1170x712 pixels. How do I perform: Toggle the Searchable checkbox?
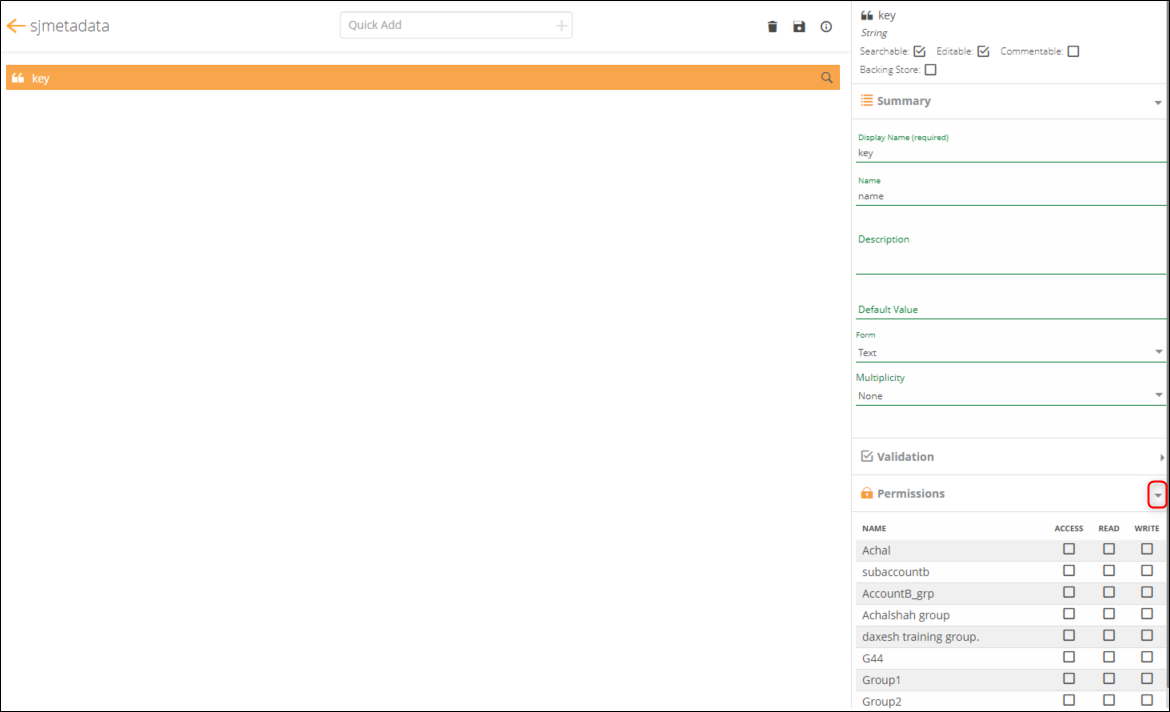coord(919,51)
